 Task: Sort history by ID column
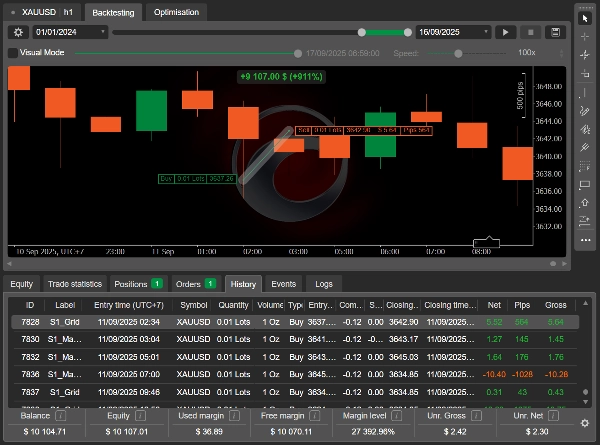(30, 305)
